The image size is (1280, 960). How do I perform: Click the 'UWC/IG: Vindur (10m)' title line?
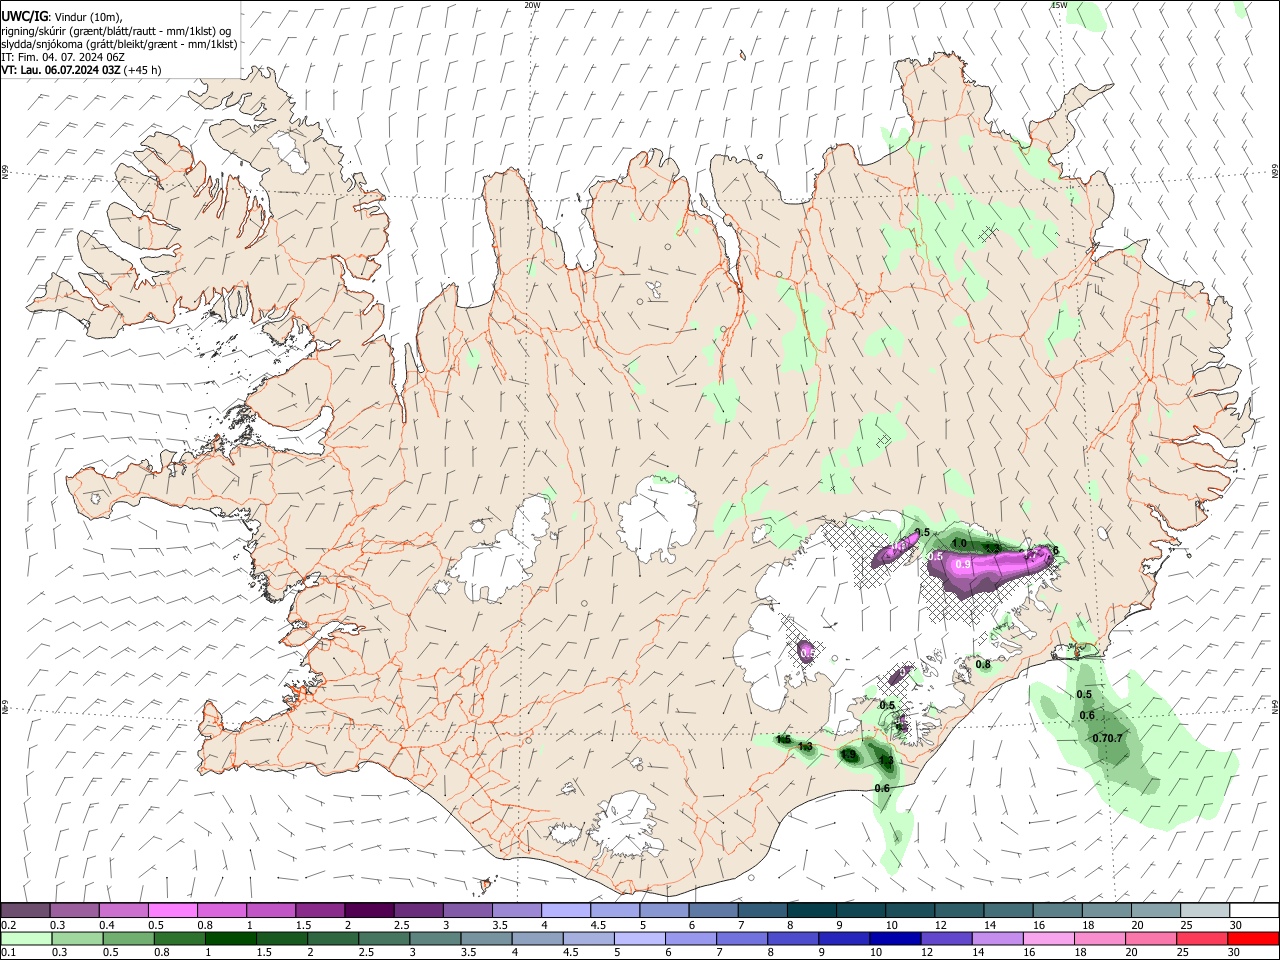pyautogui.click(x=62, y=17)
